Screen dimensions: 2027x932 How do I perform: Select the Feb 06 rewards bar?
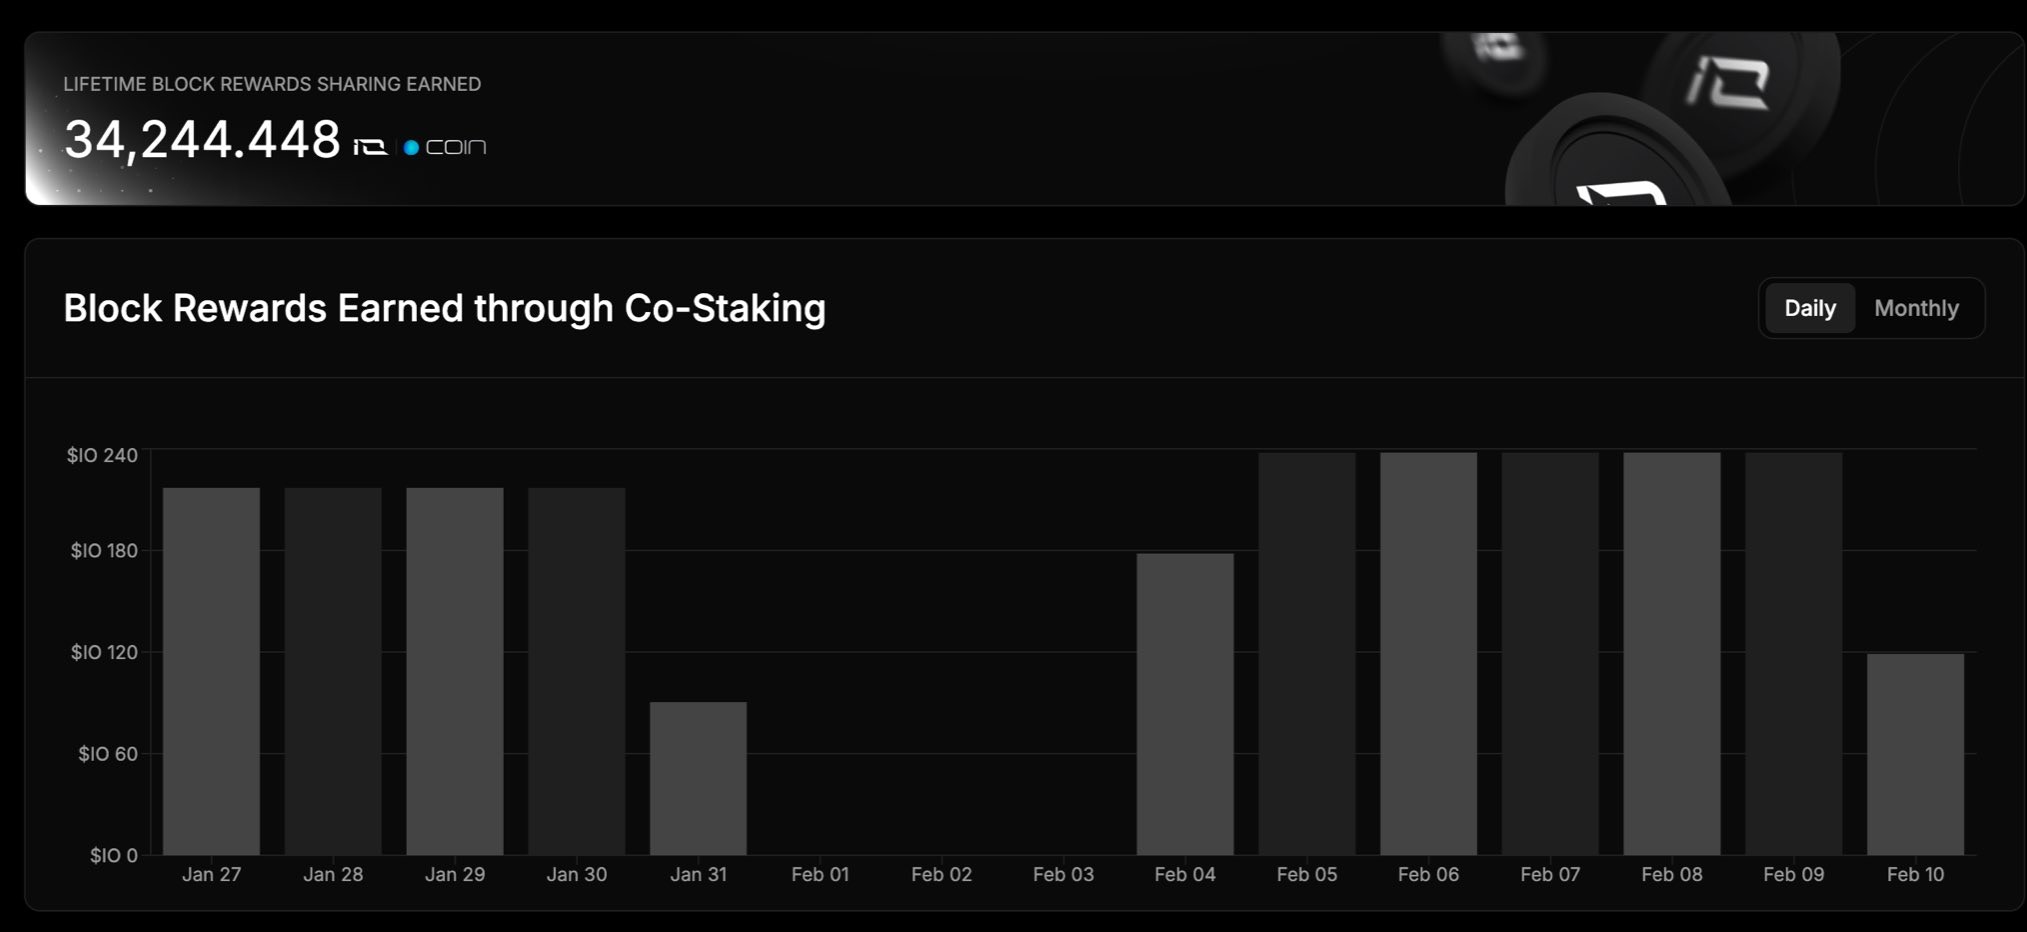[1428, 654]
